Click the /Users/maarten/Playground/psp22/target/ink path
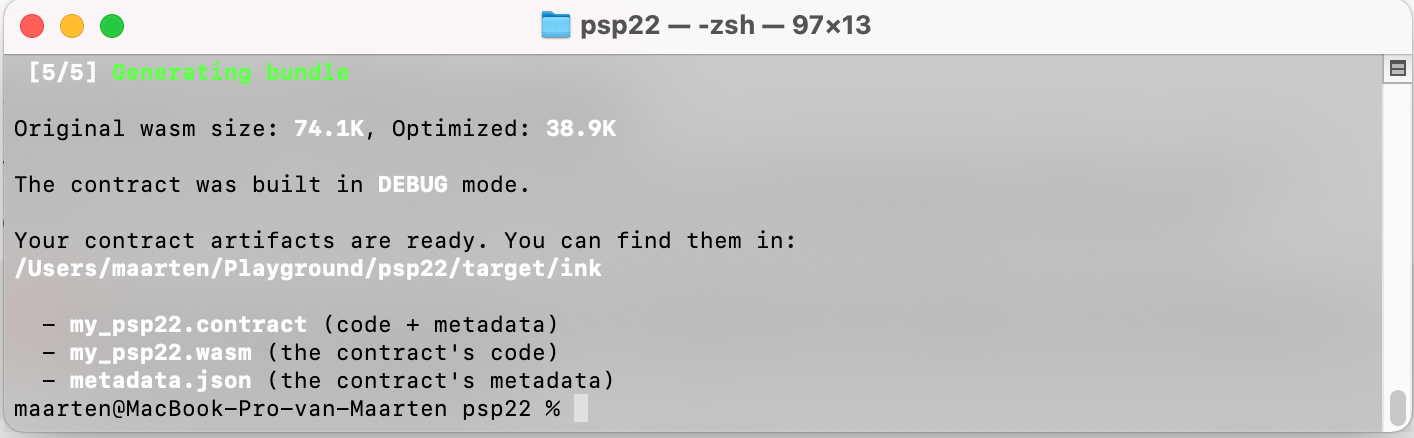This screenshot has width=1414, height=438. (x=308, y=269)
